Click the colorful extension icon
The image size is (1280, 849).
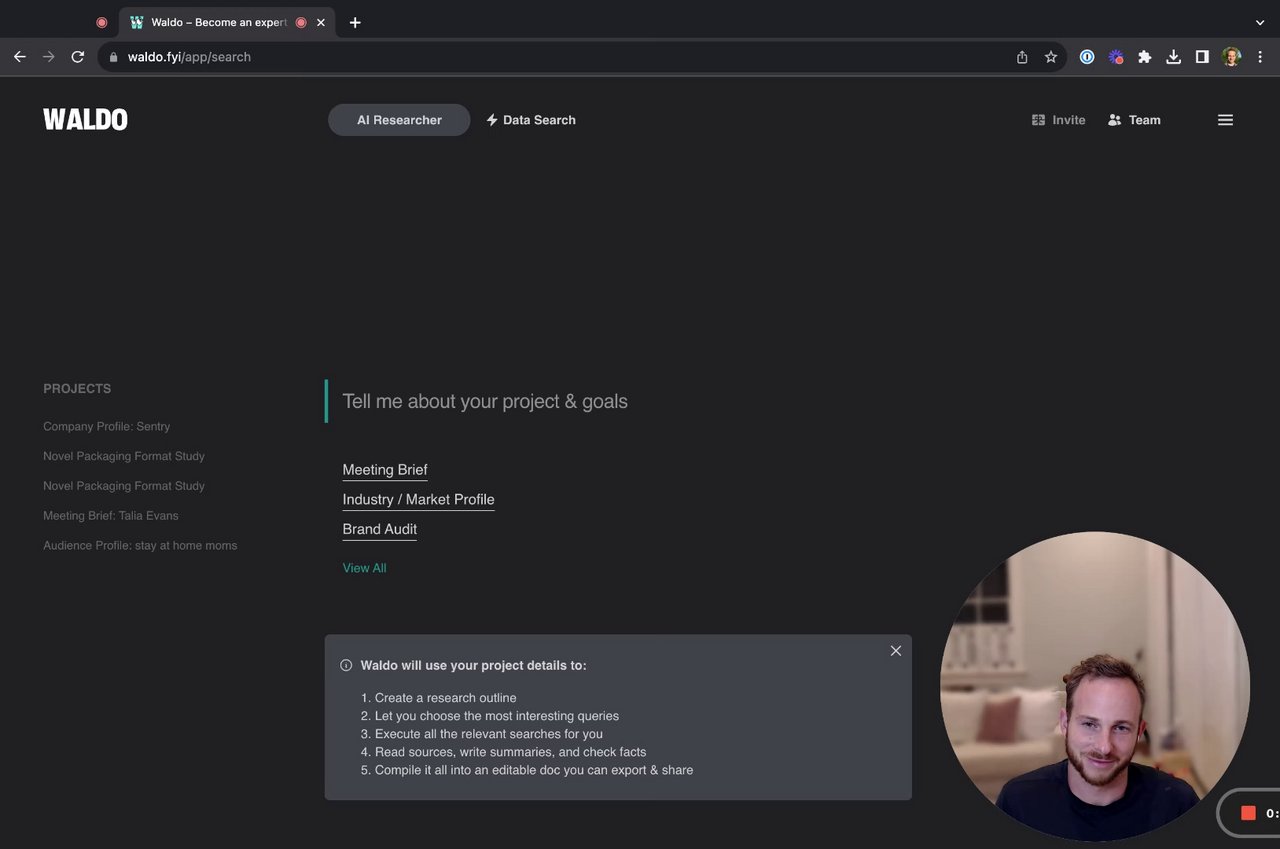click(x=1116, y=57)
